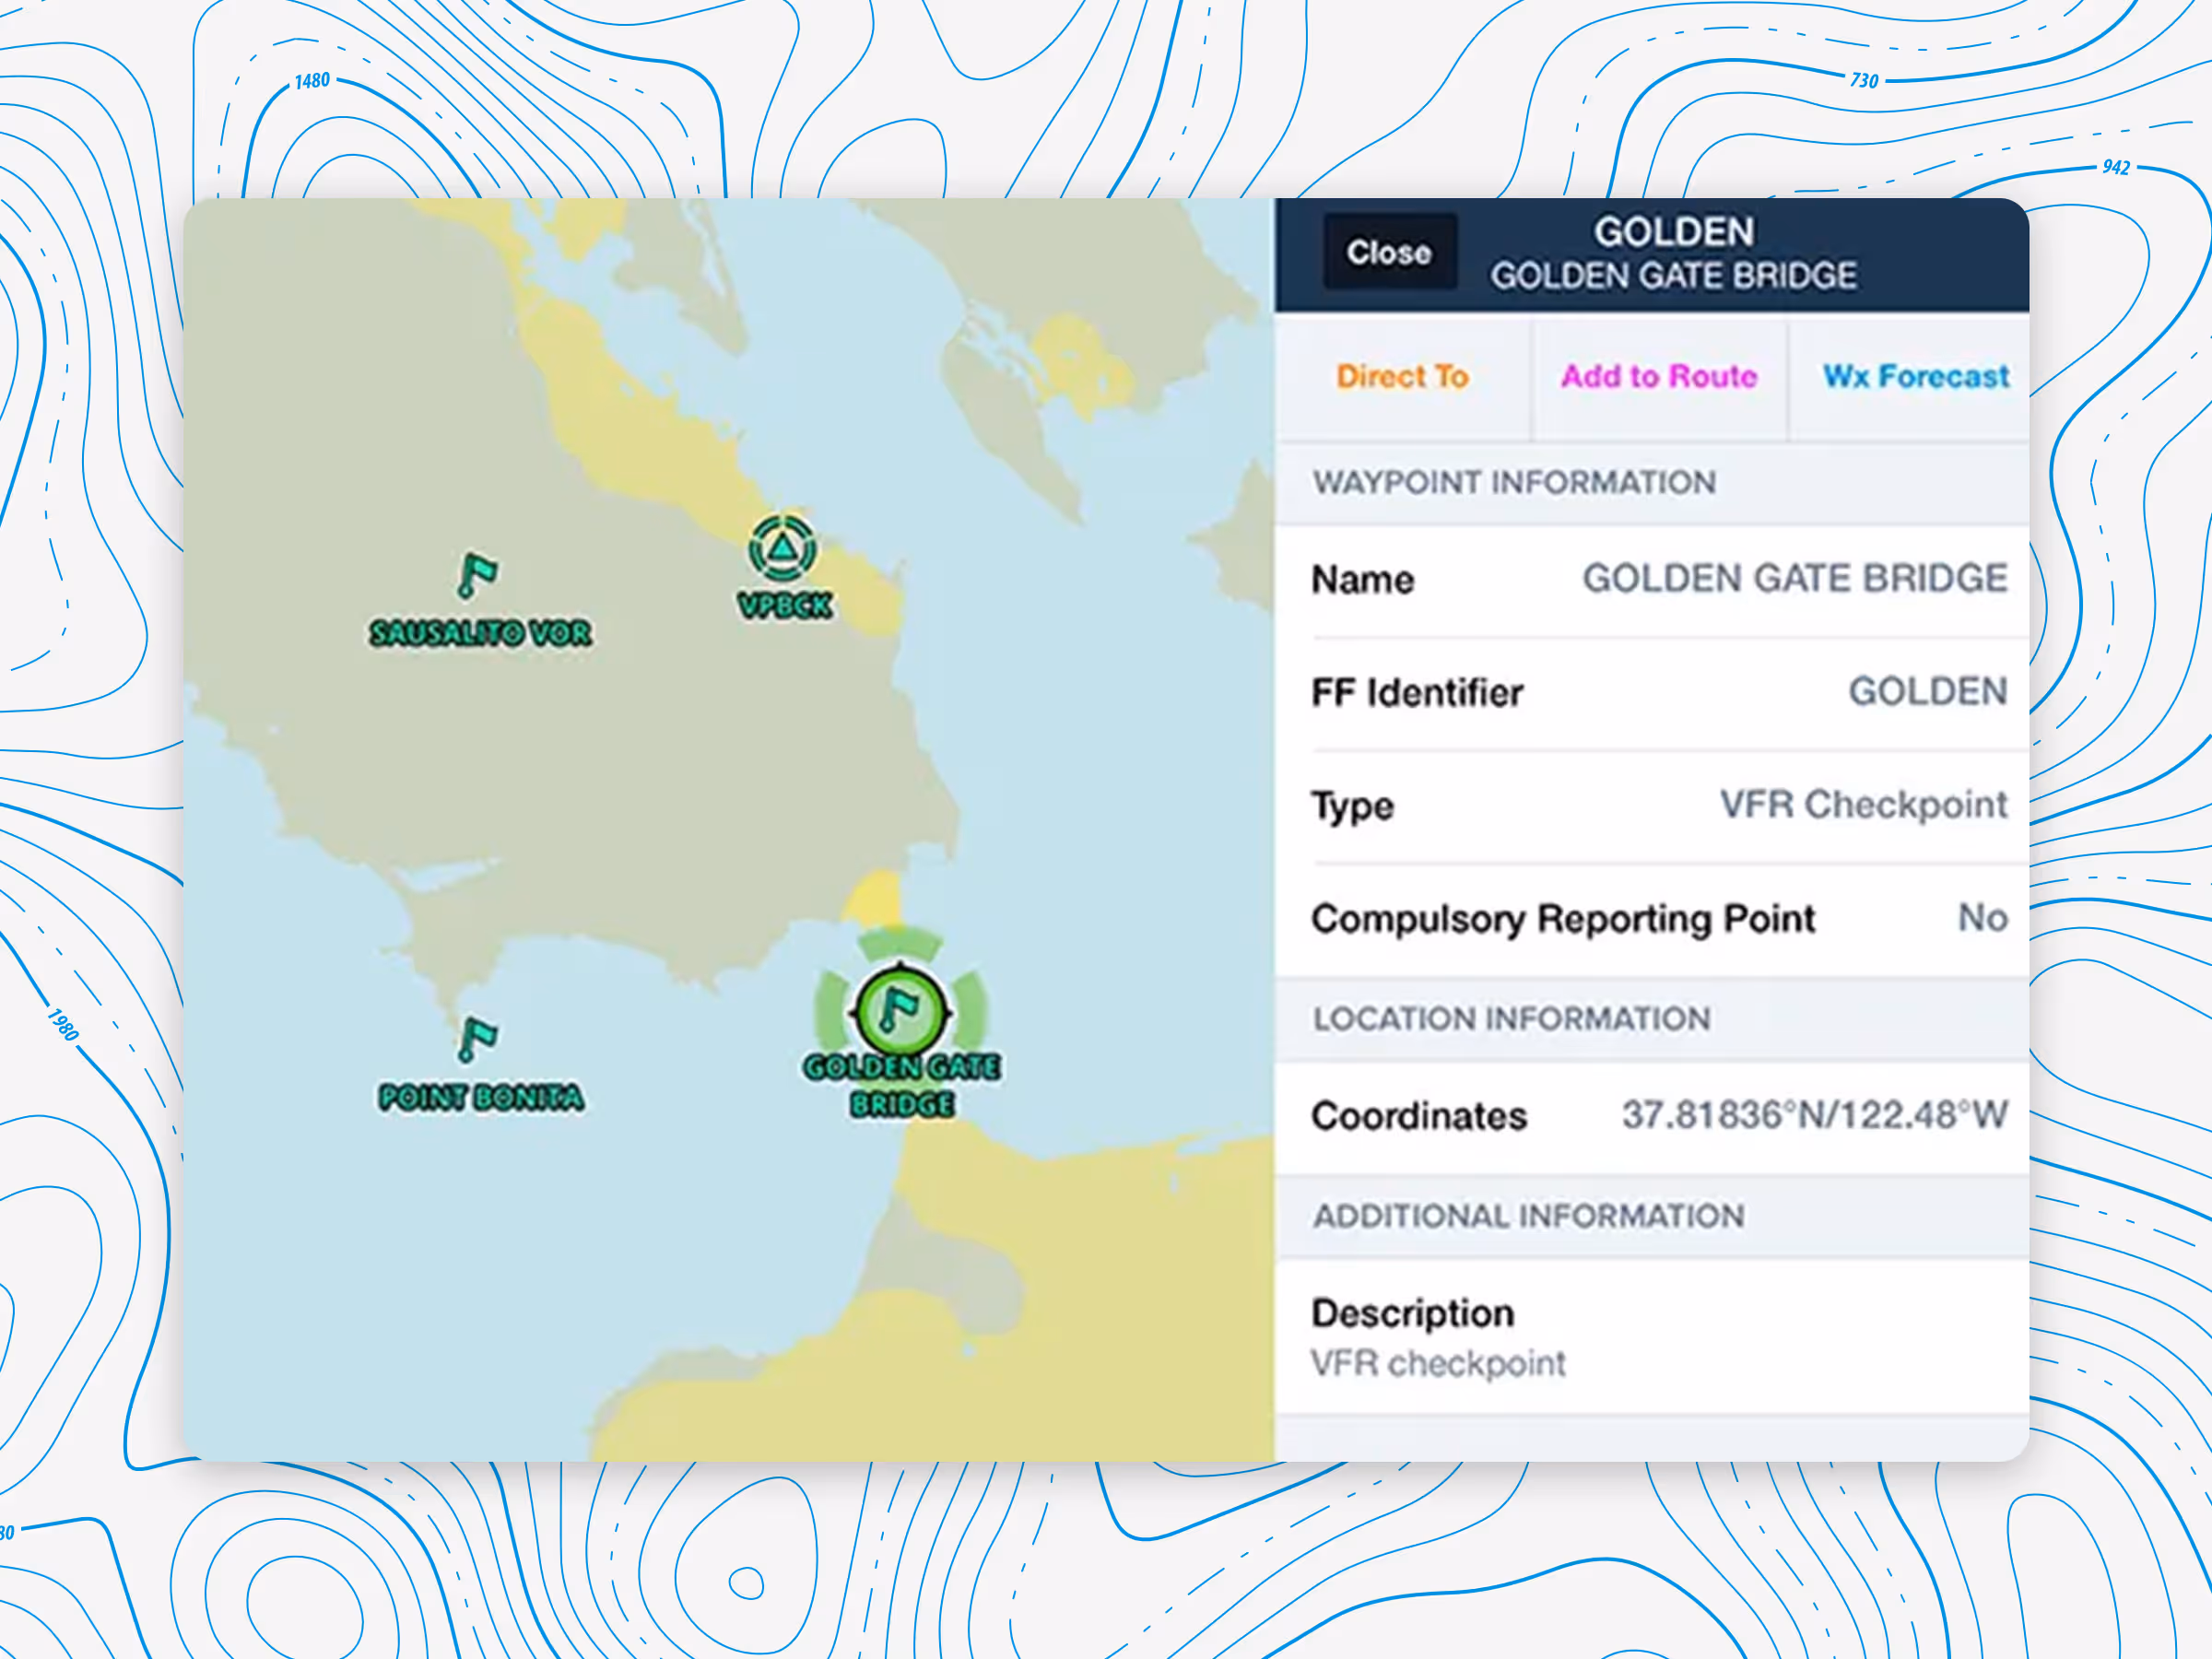
Task: Click the ADDITIONAL INFORMATION section header
Action: tap(1528, 1215)
